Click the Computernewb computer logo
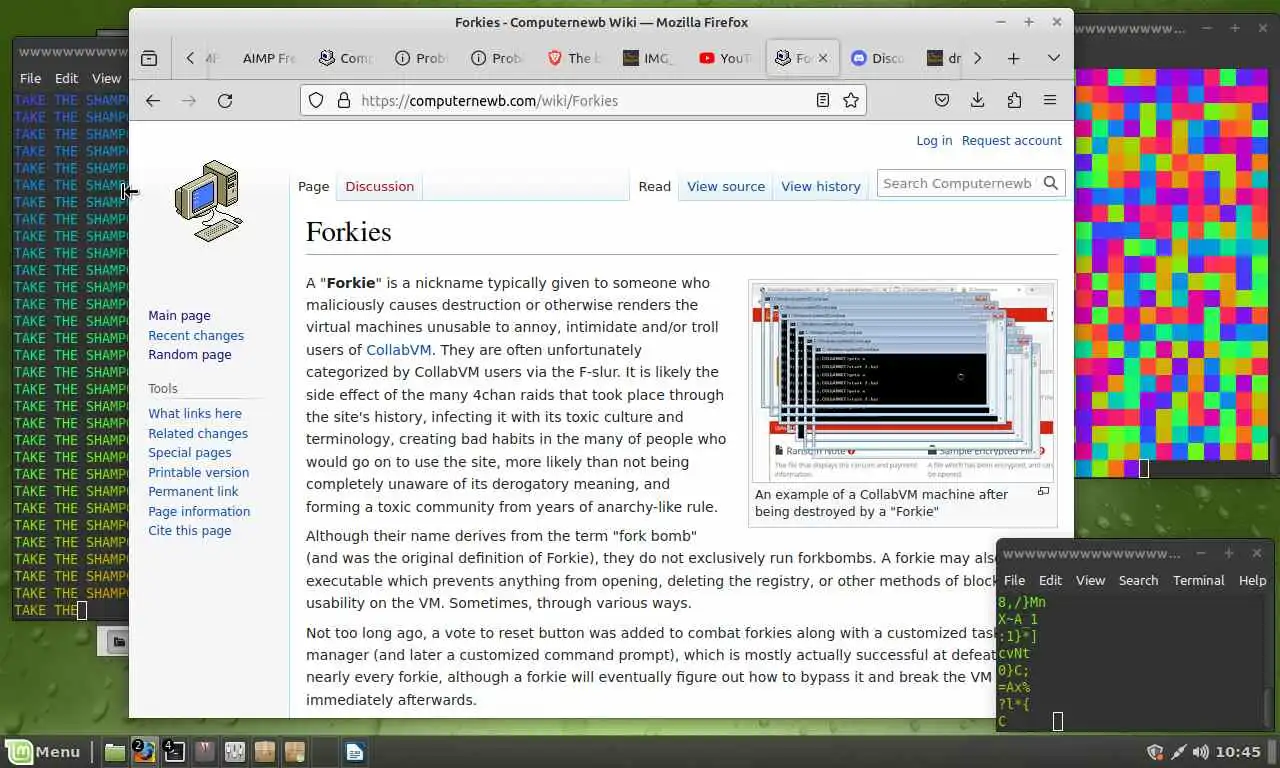Image resolution: width=1280 pixels, height=768 pixels. [x=208, y=201]
